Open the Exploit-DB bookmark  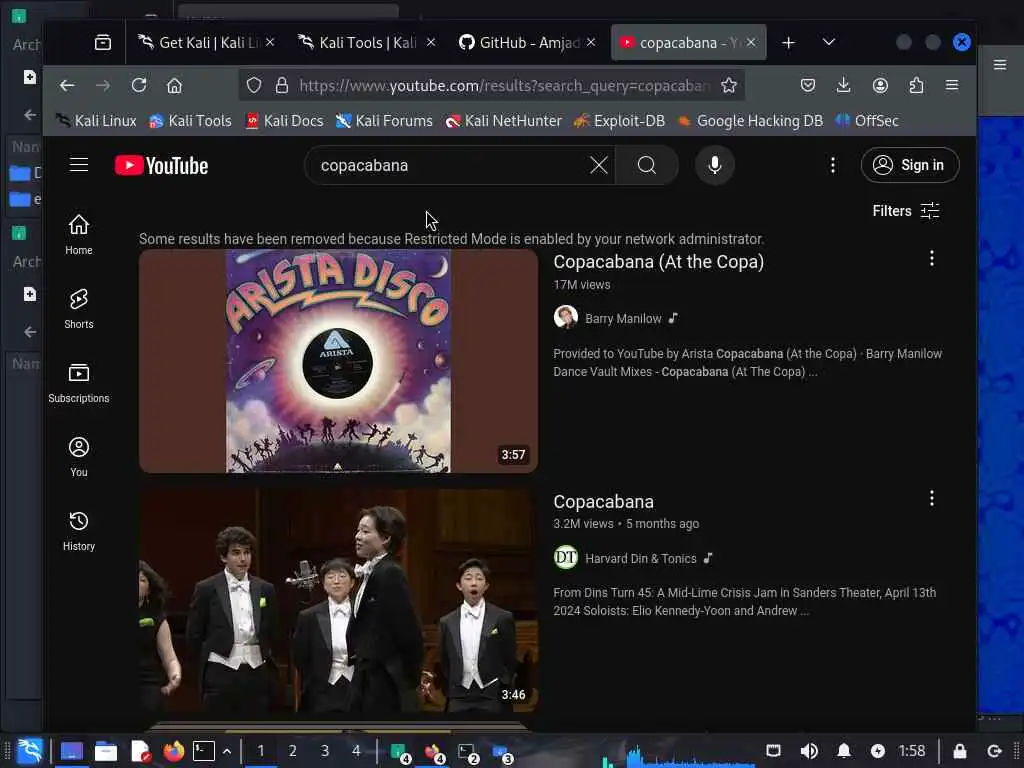coord(619,121)
